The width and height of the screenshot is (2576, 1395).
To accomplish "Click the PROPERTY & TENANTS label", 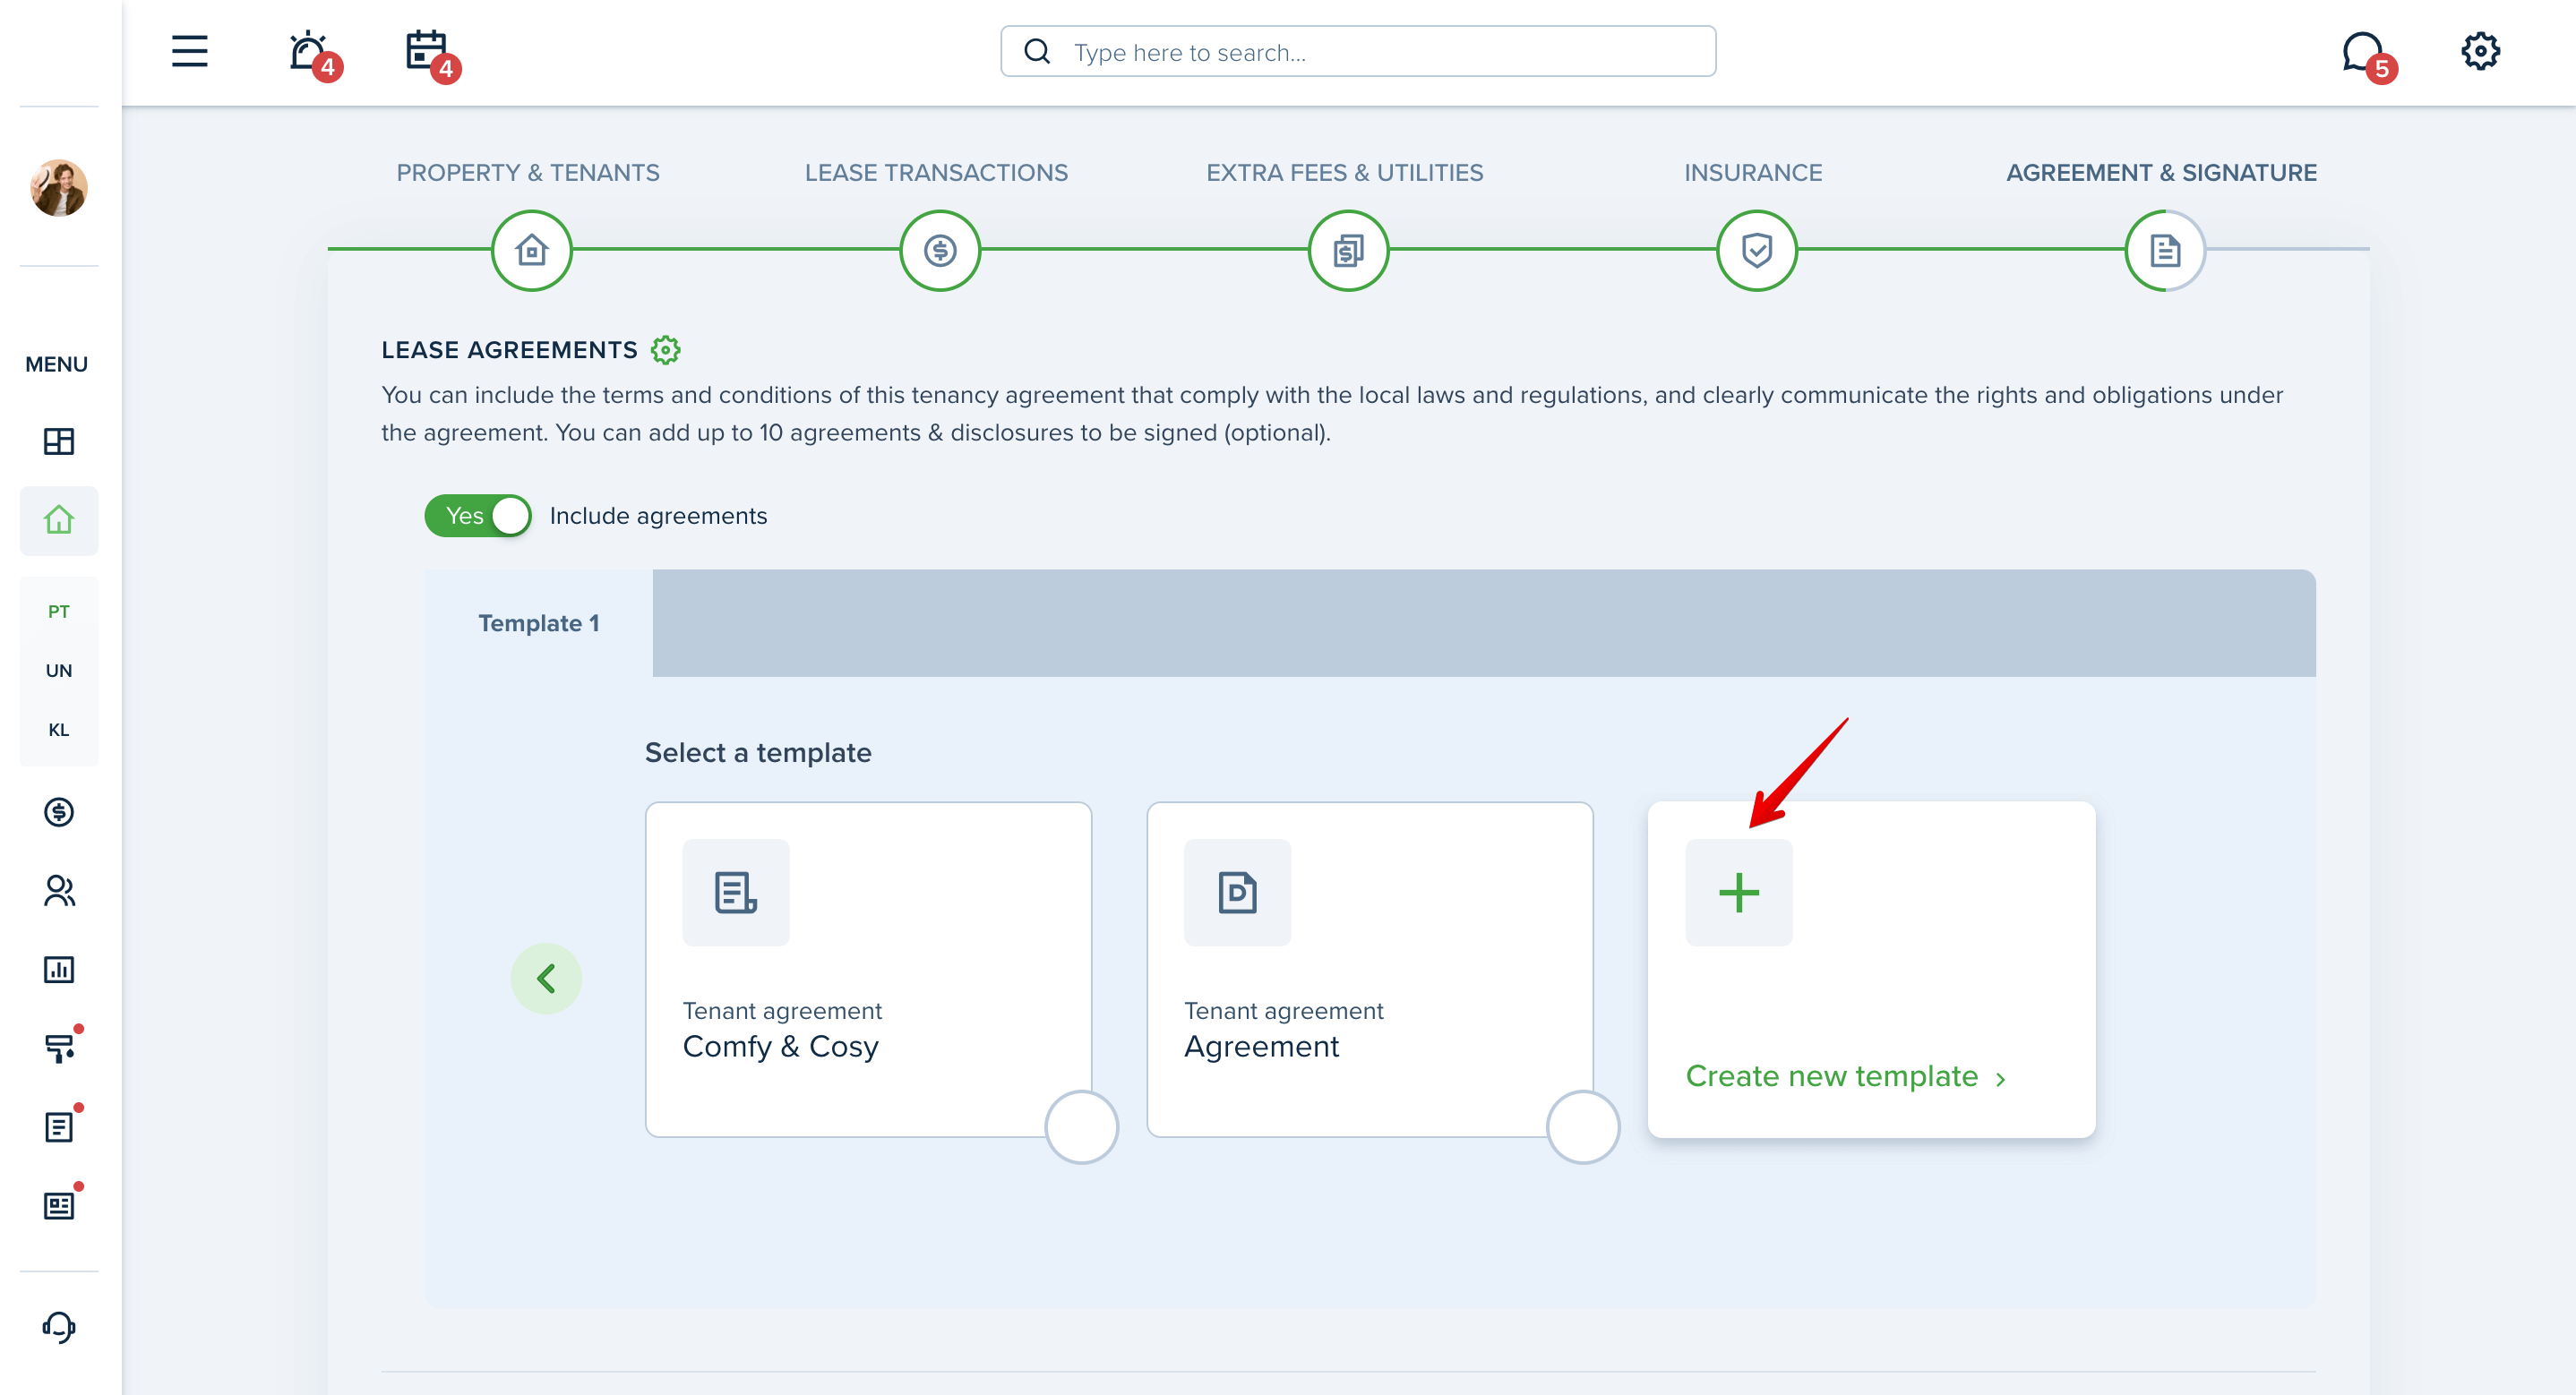I will [528, 173].
